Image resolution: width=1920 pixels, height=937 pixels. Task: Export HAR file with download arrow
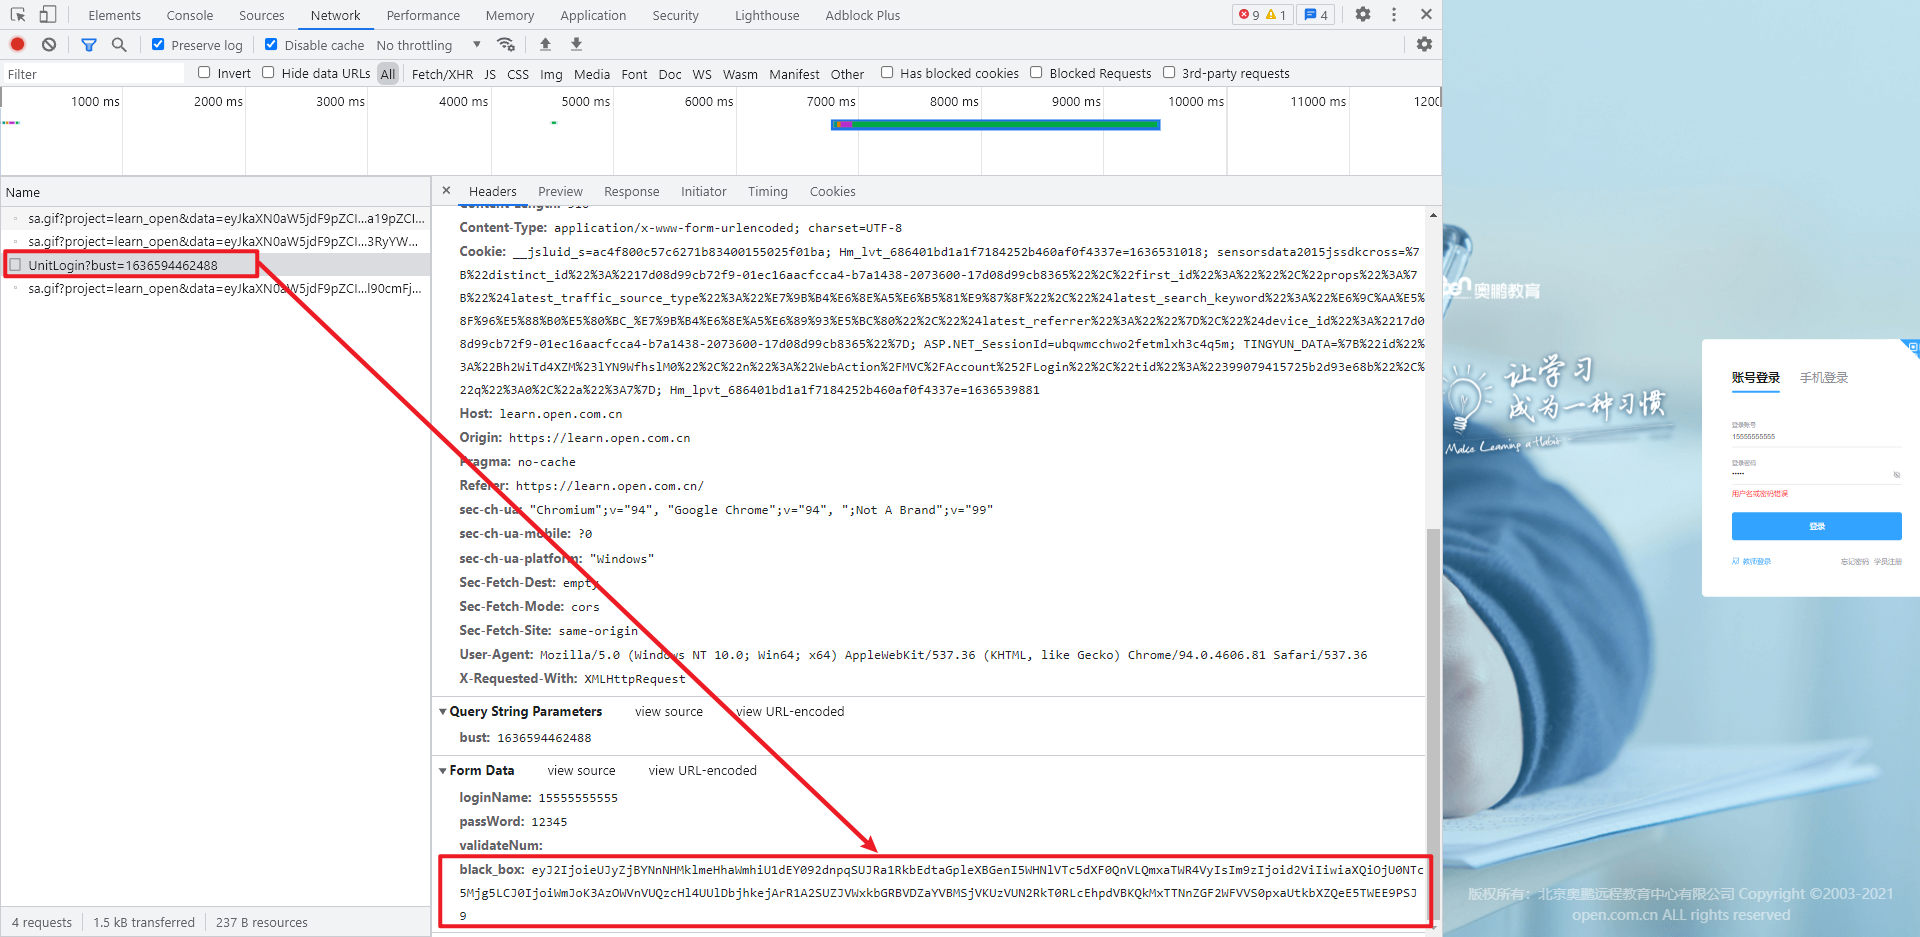pyautogui.click(x=576, y=45)
